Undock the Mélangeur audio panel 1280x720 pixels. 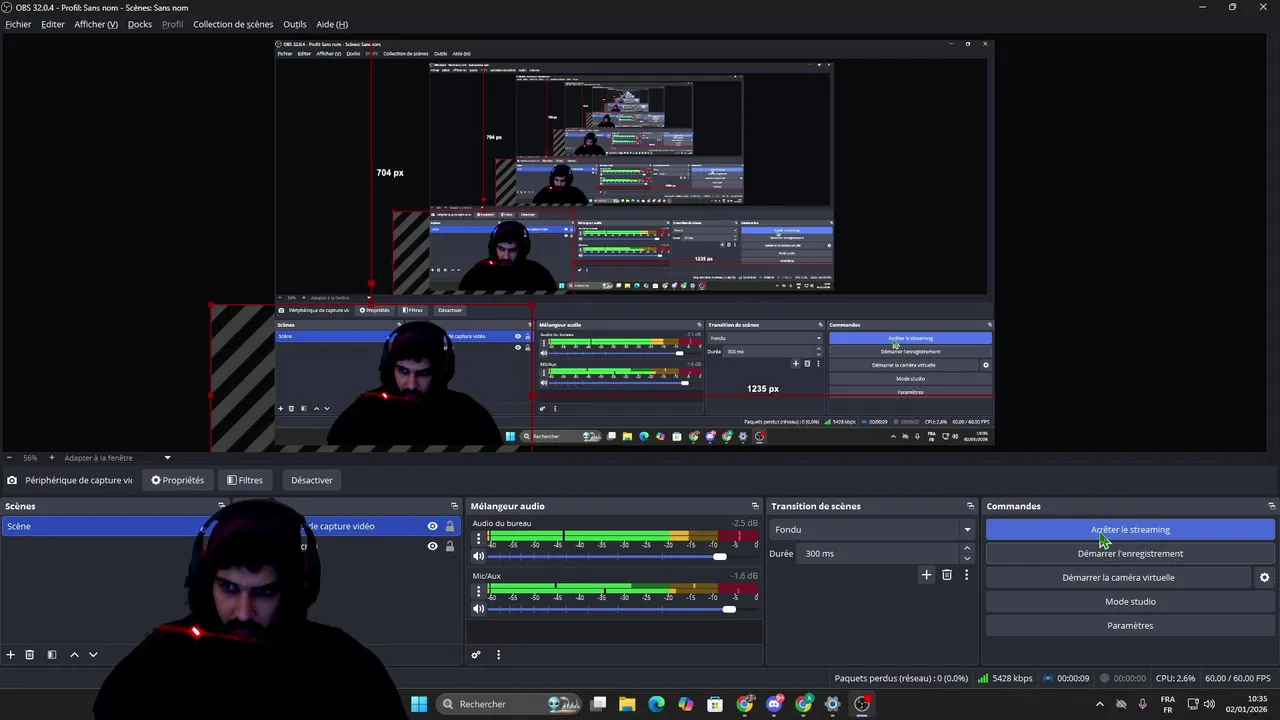click(755, 506)
